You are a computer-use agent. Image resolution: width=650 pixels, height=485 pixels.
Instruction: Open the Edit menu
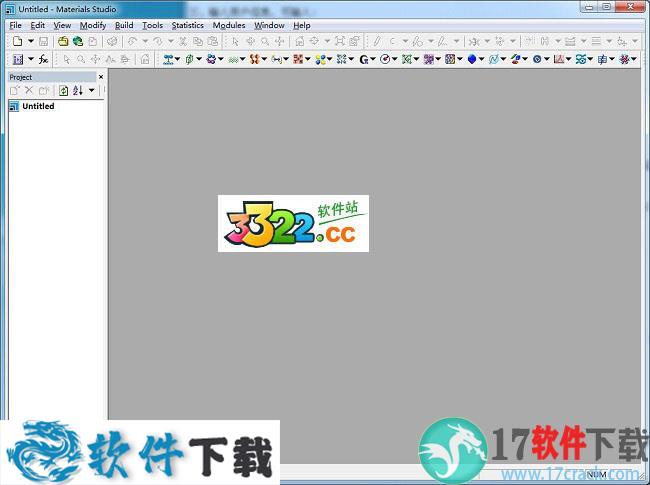(x=37, y=25)
